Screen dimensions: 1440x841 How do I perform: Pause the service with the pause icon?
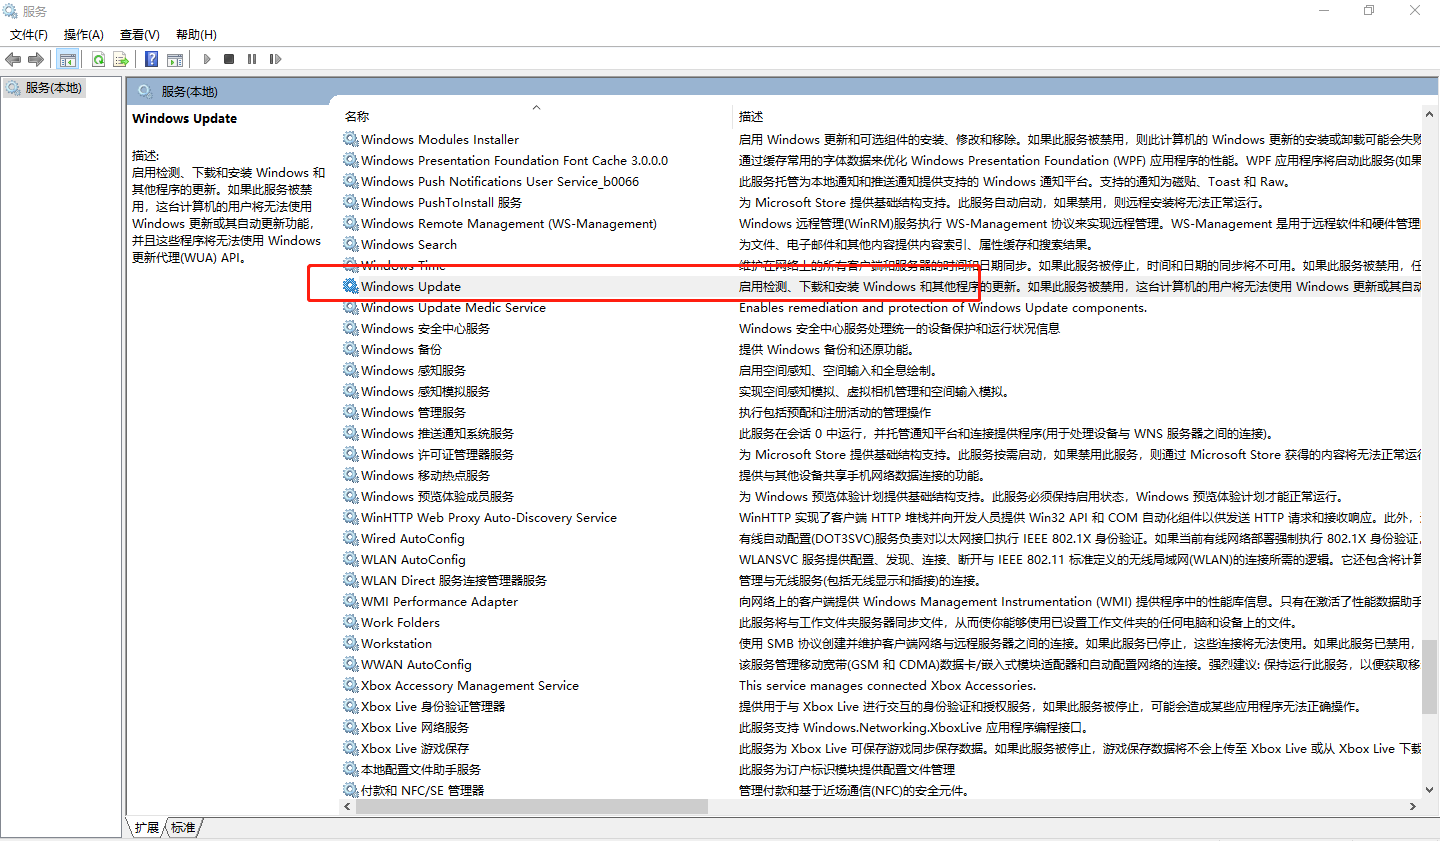click(x=252, y=59)
